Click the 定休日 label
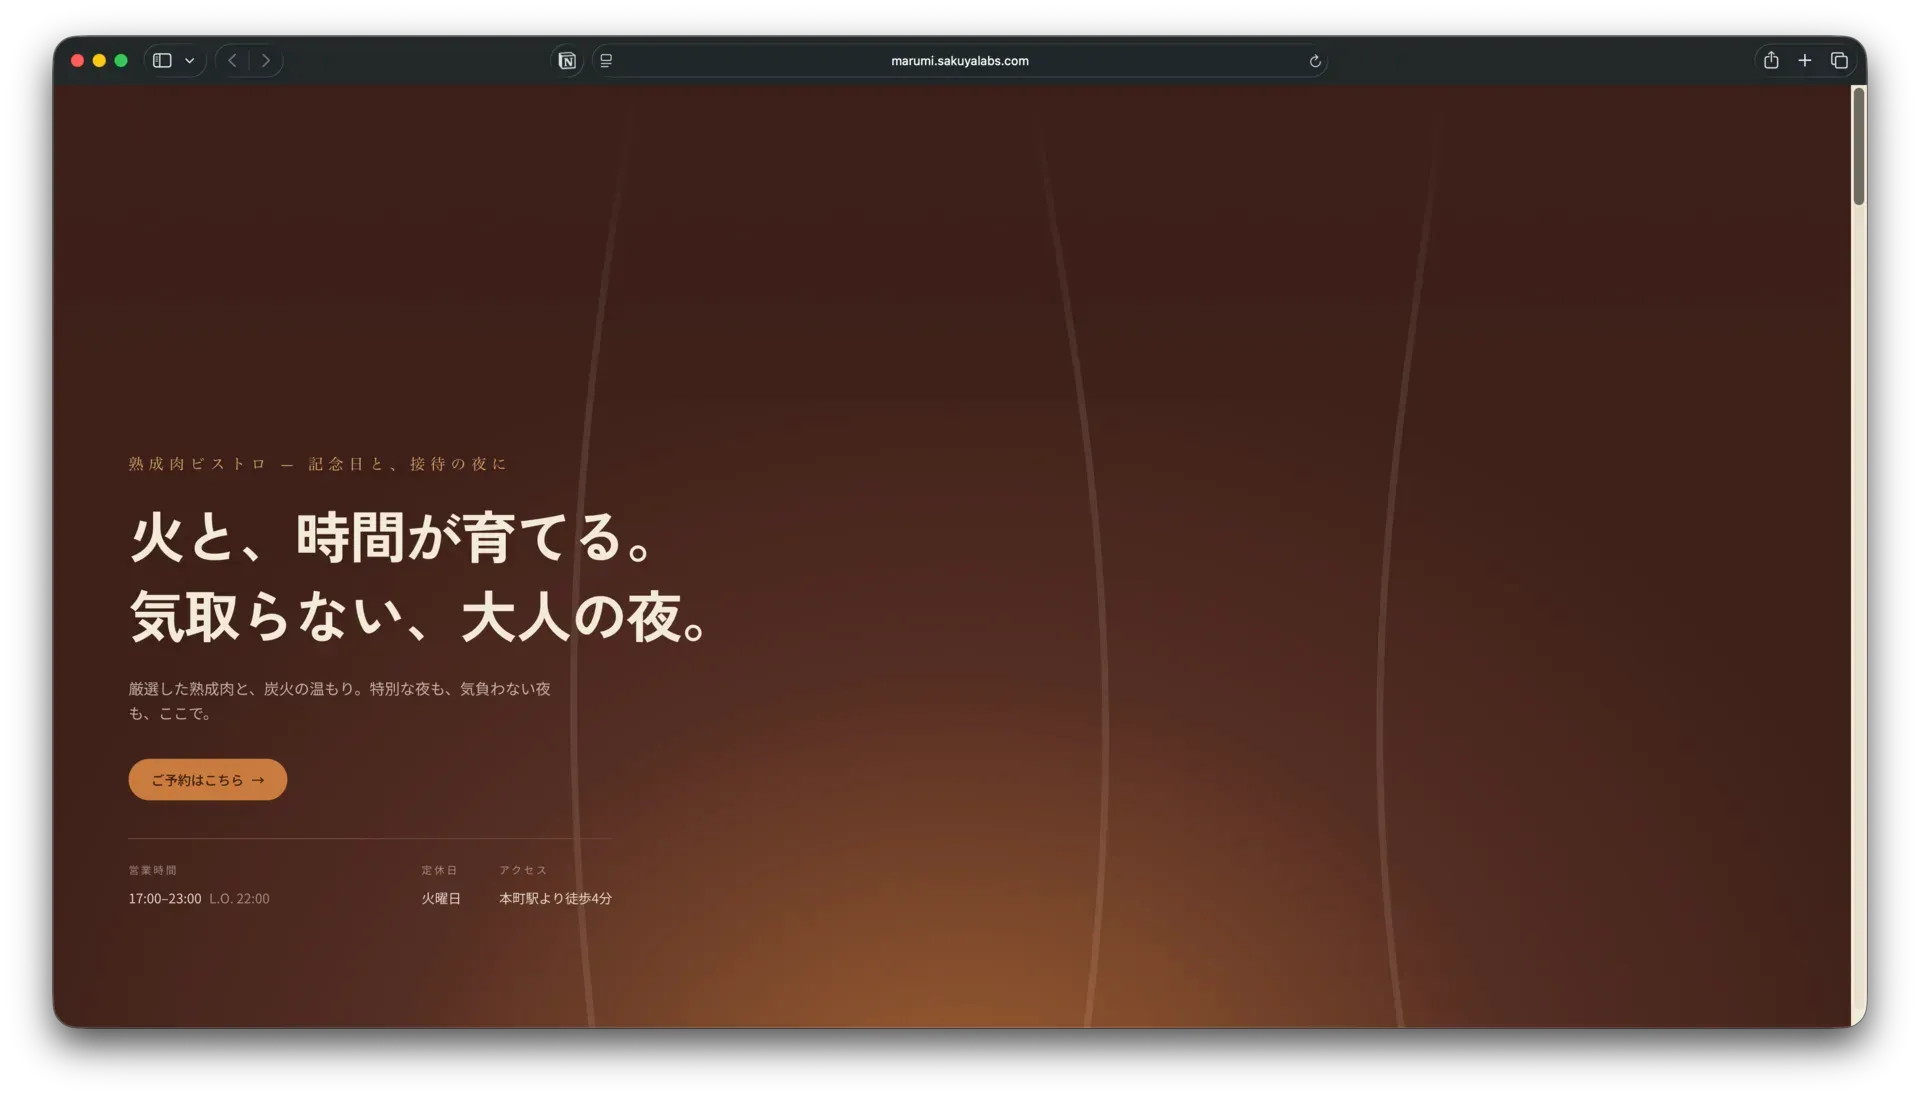 point(439,870)
